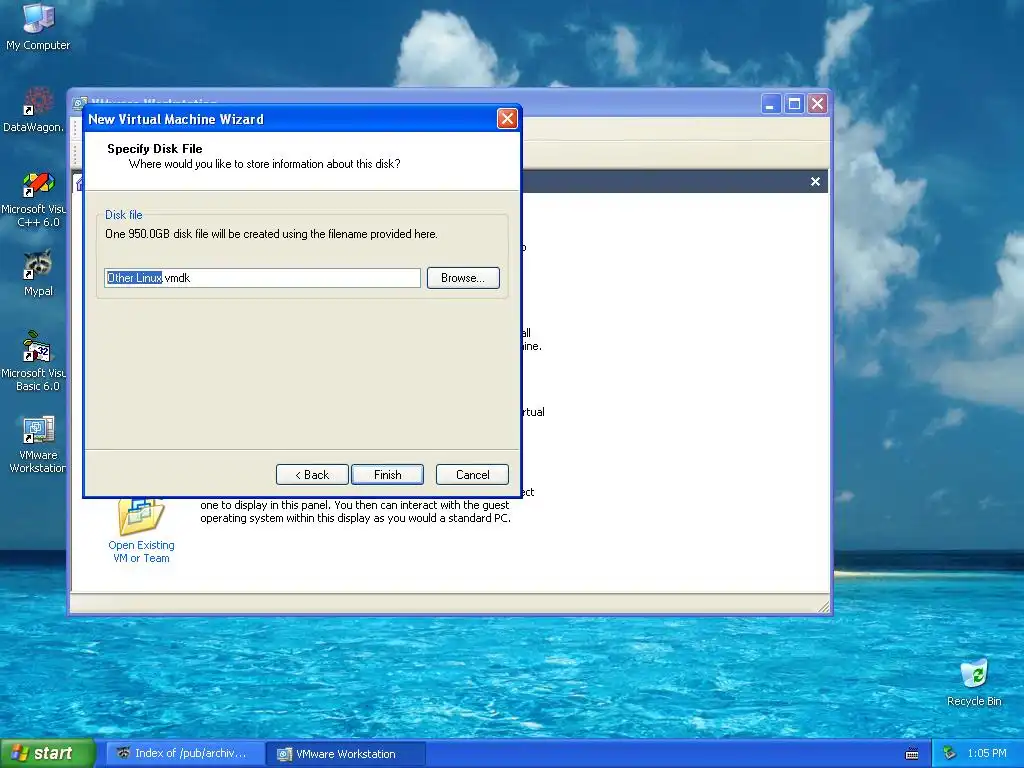Select VMware Workstation taskbar button
1024x768 pixels.
(346, 754)
